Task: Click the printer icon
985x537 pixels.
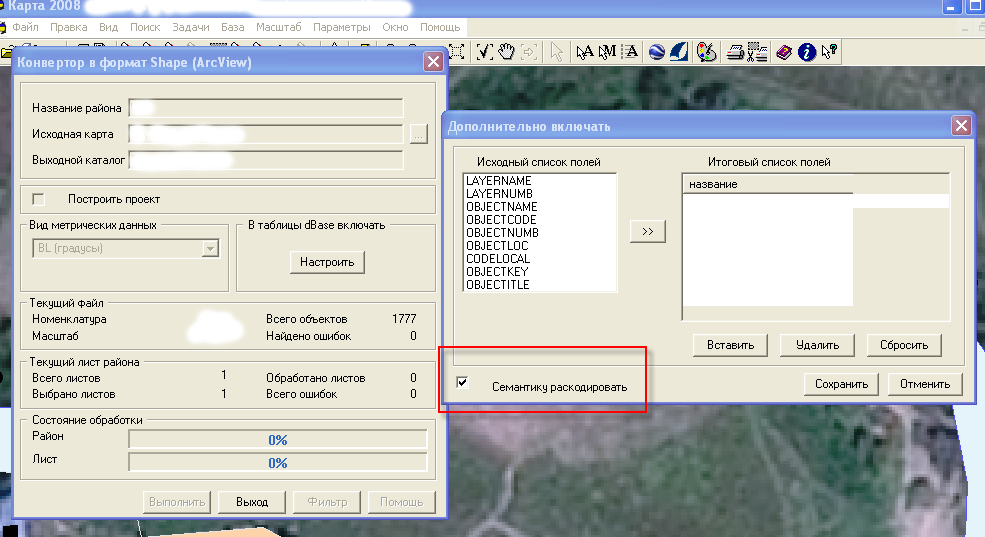Action: (x=734, y=52)
